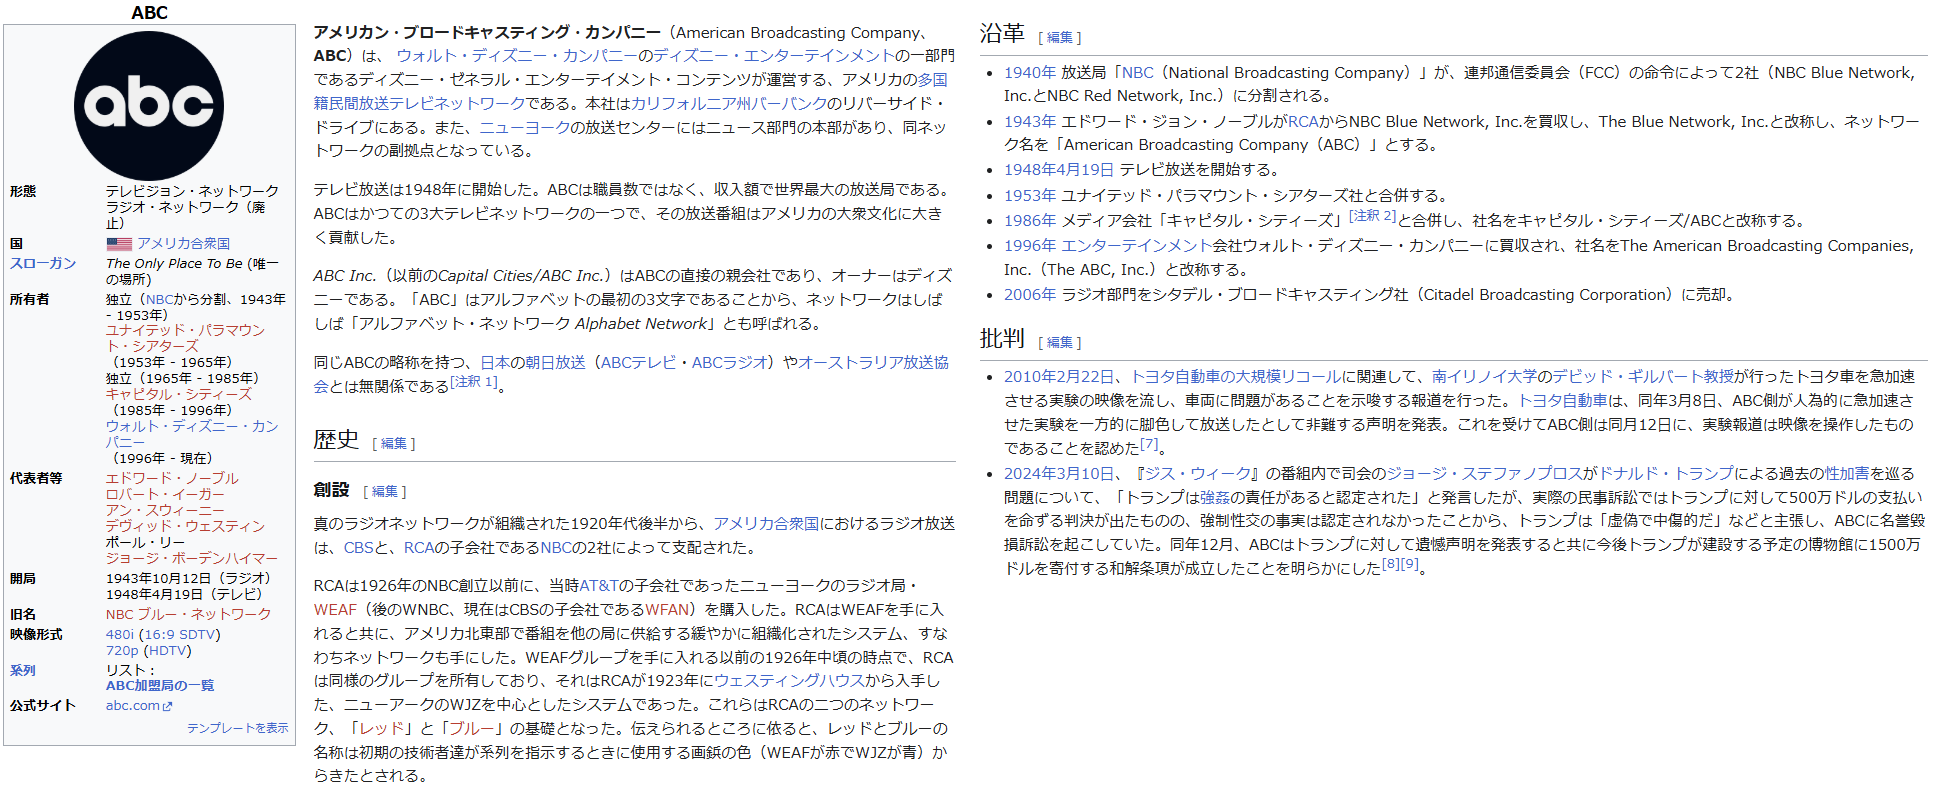
Task: Open the external link icon beside abc.com
Action: coord(167,706)
